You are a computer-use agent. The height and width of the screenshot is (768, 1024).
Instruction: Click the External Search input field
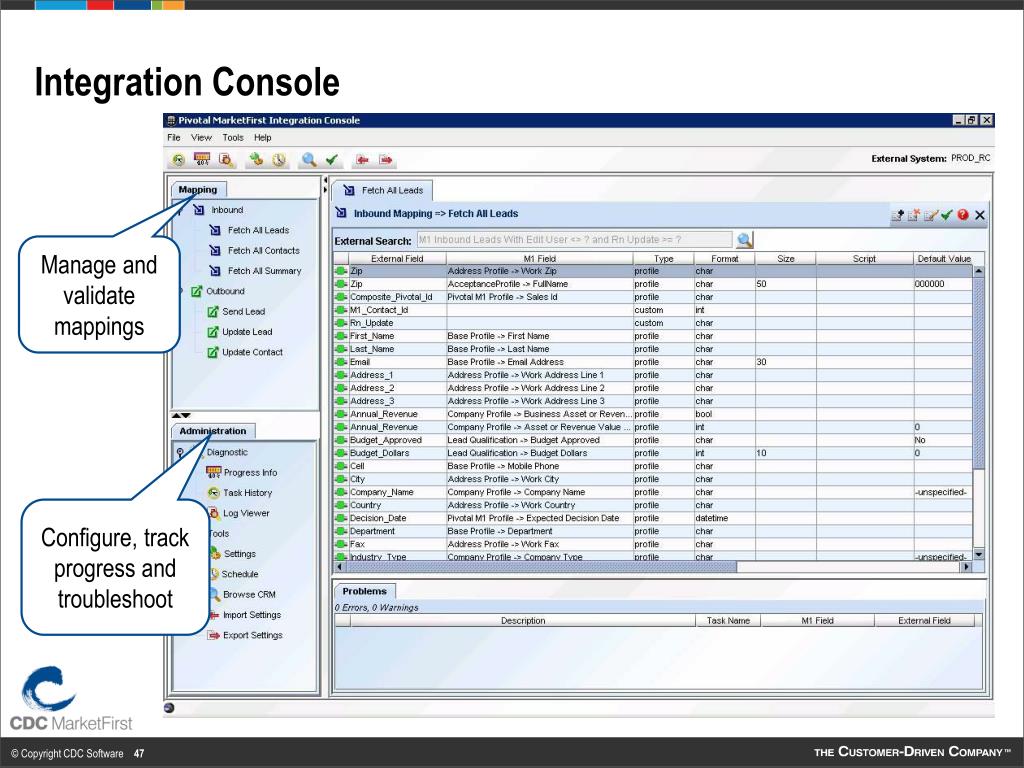coord(575,240)
